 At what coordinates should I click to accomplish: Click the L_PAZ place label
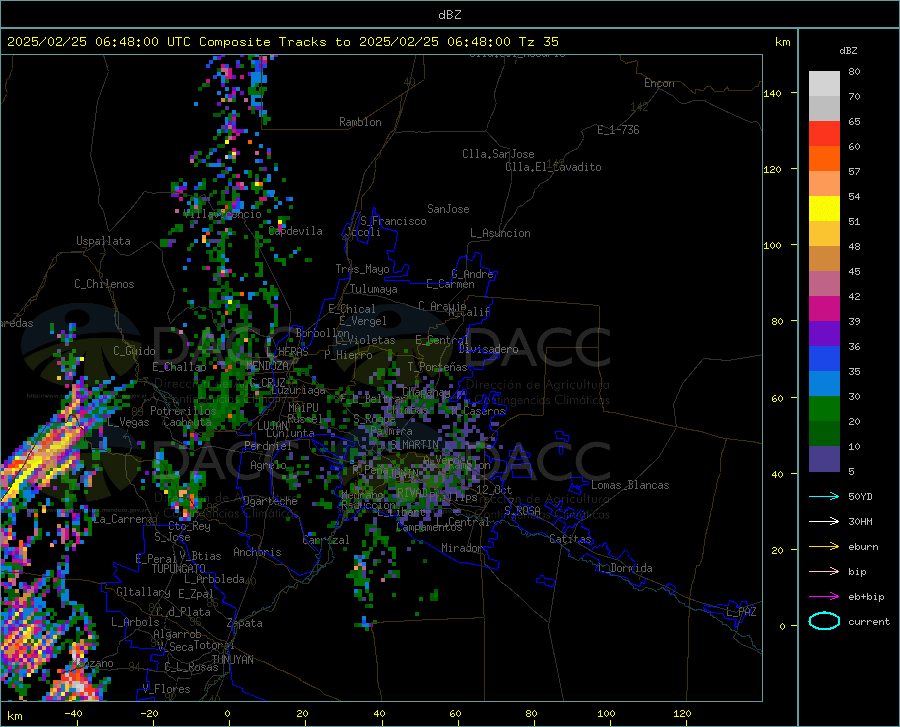pos(741,612)
